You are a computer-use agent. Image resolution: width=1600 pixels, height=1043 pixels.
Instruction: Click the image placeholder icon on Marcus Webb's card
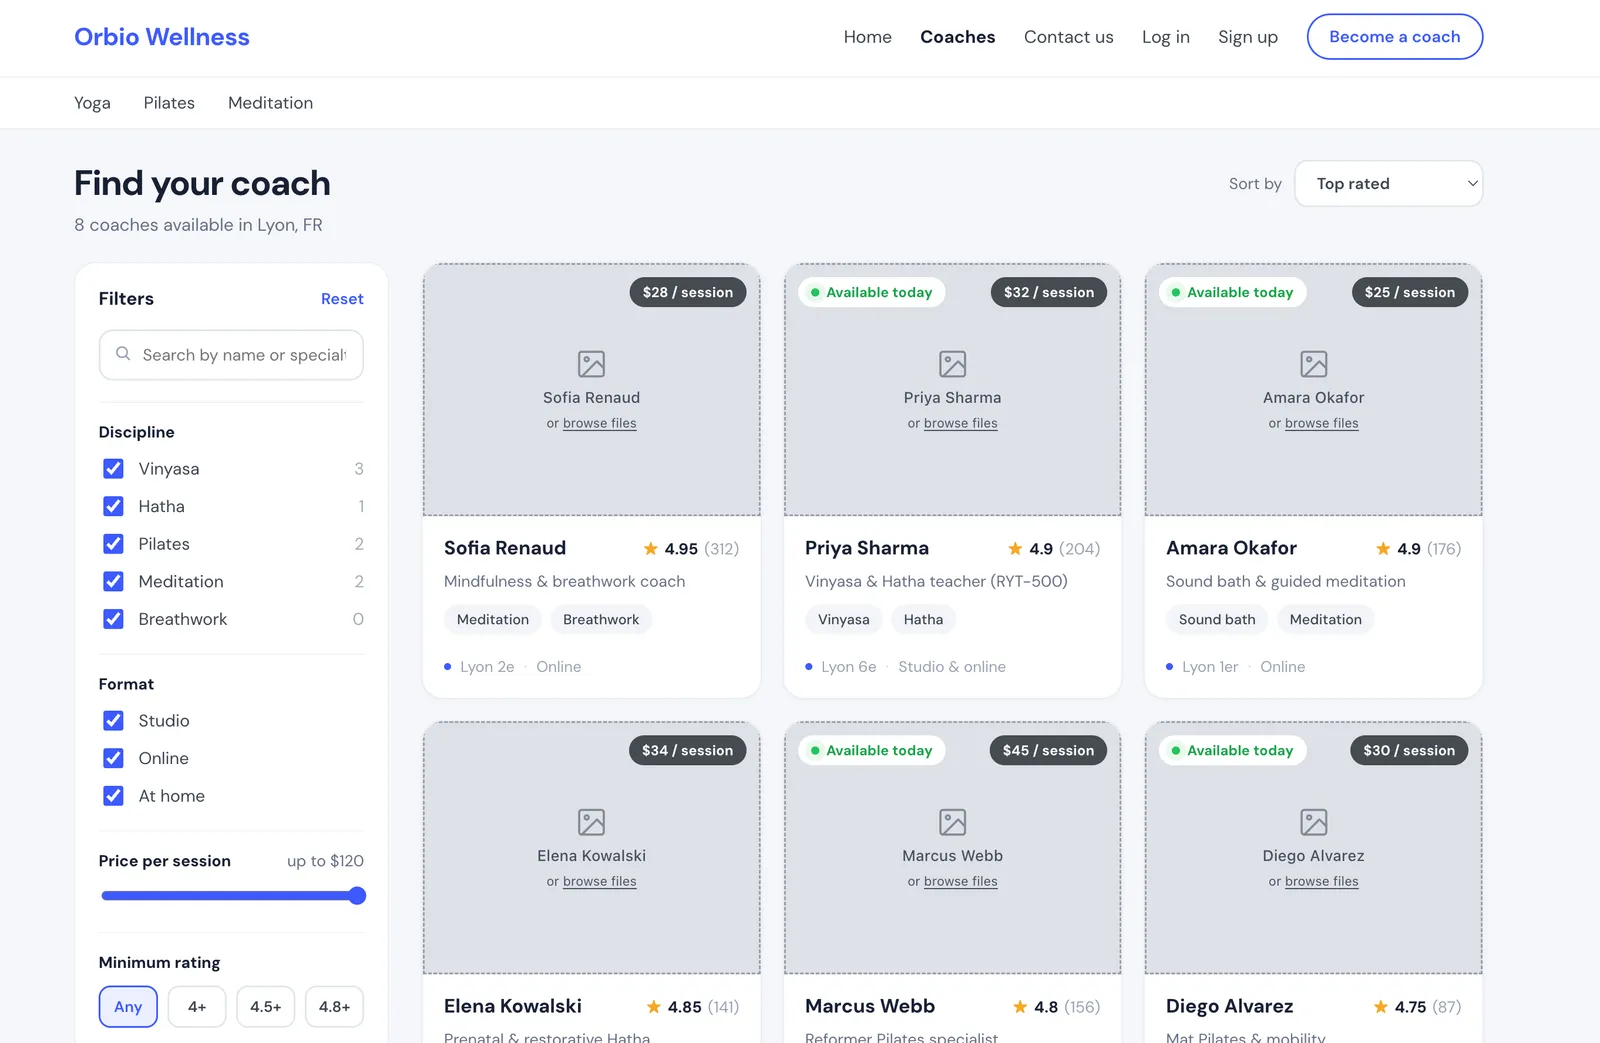pyautogui.click(x=952, y=822)
